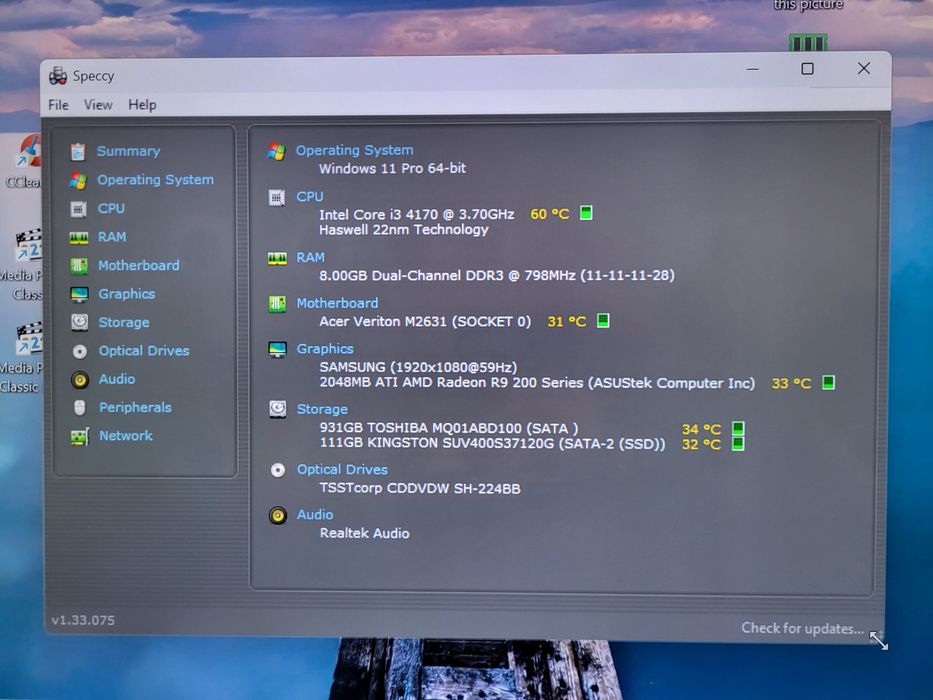This screenshot has width=933, height=700.
Task: Click the RAM icon in main panel
Action: pyautogui.click(x=277, y=258)
